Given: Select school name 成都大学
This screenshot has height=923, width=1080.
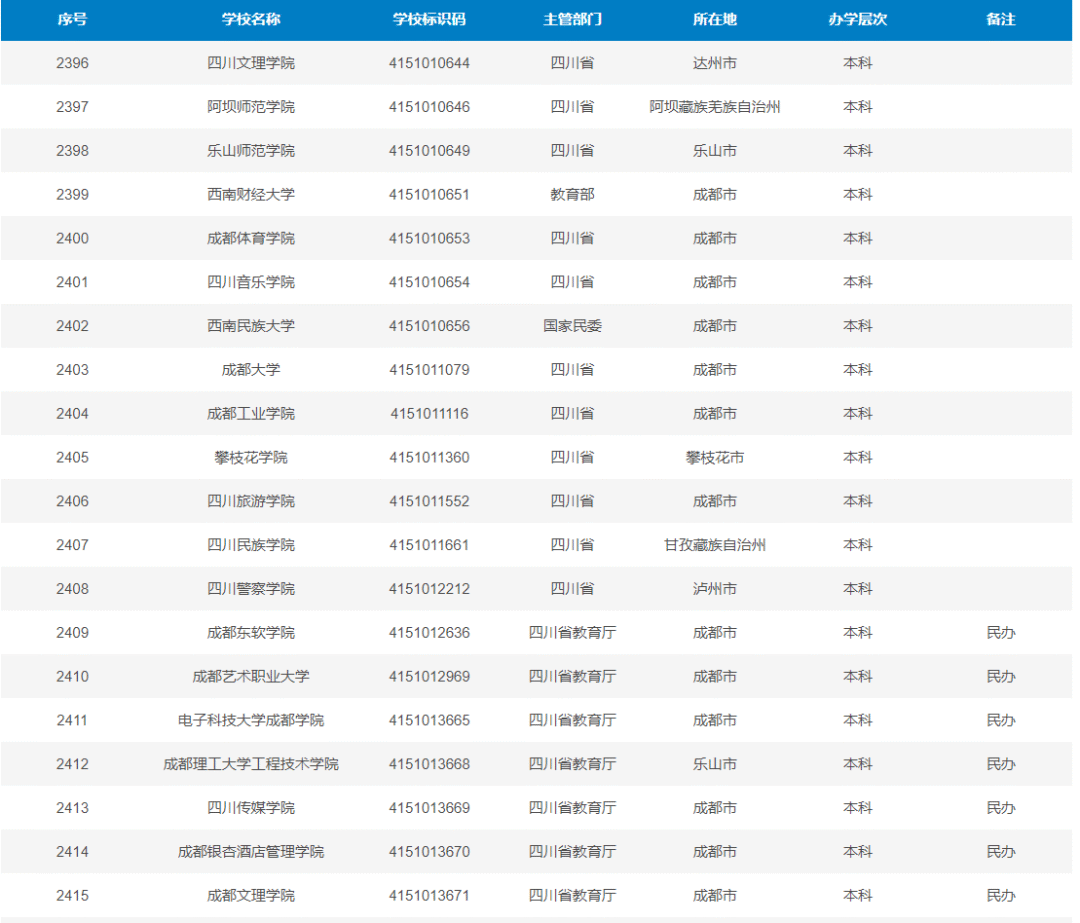Looking at the screenshot, I should point(251,370).
